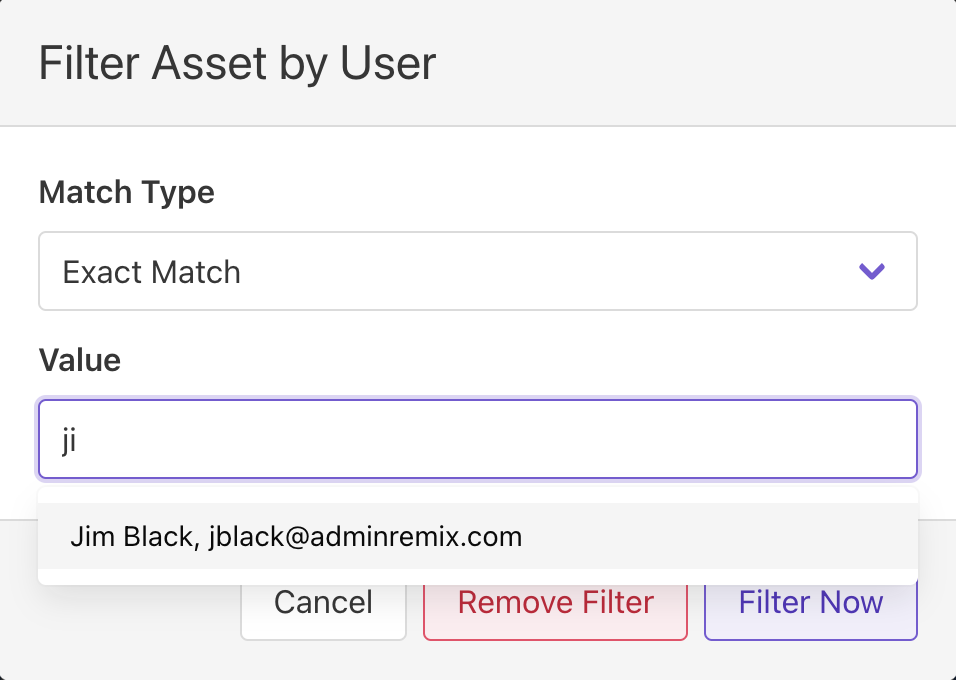Focus the Value input containing "ji"

(477, 440)
